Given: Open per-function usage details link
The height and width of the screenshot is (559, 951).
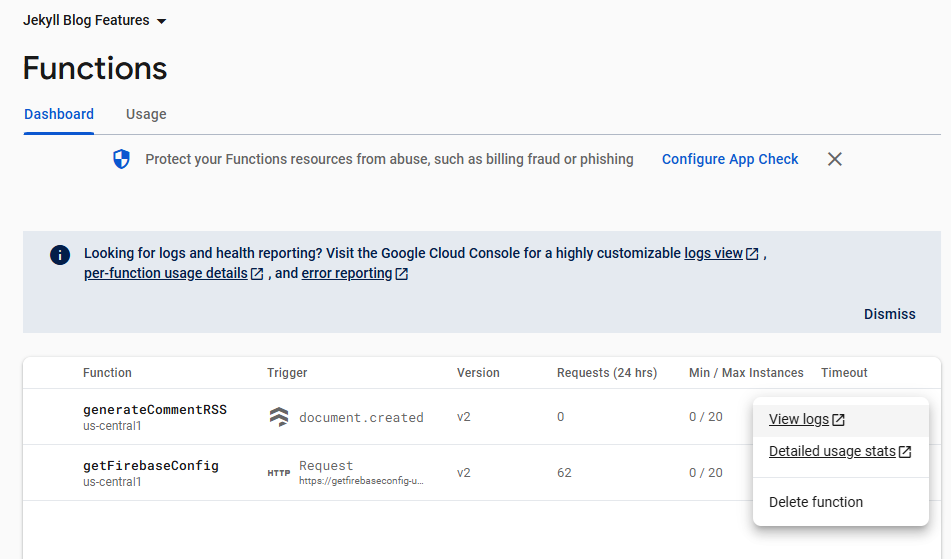Looking at the screenshot, I should [166, 273].
